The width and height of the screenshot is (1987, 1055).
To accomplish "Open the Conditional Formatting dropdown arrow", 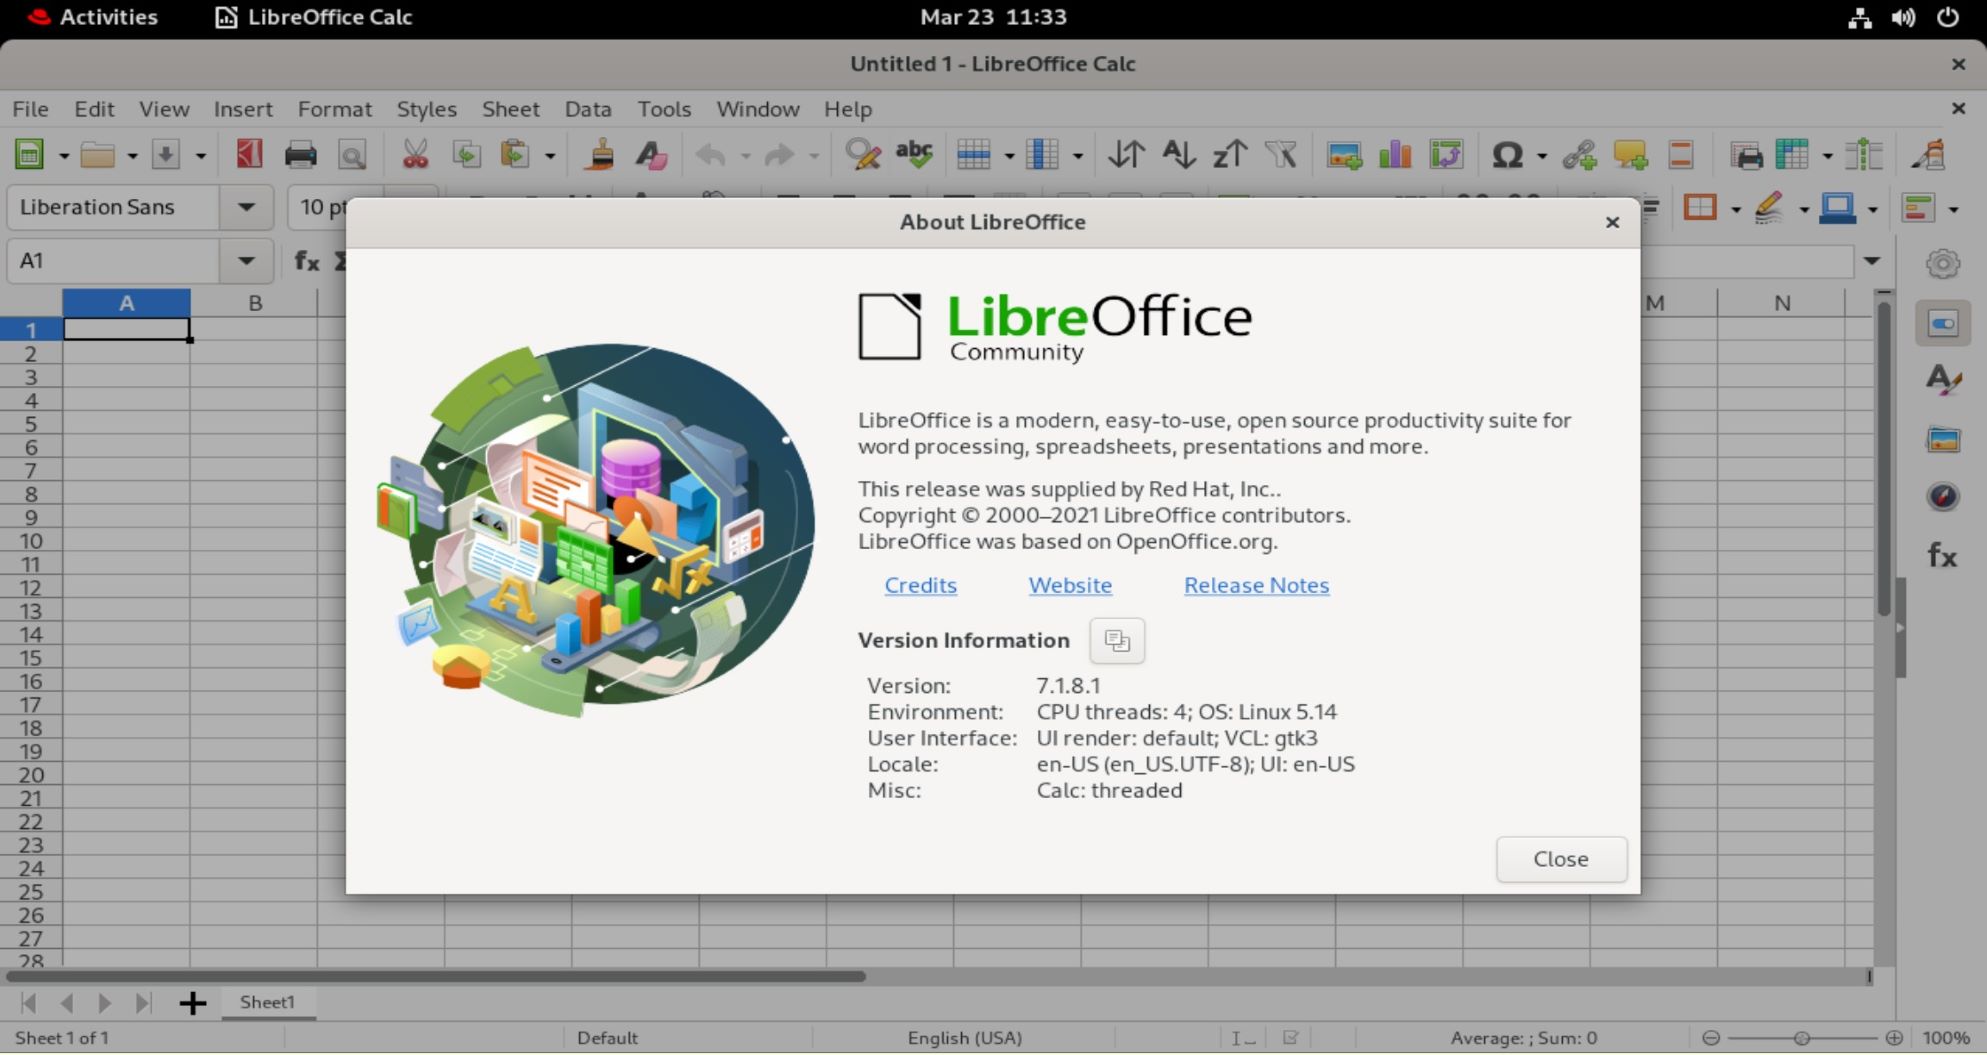I will click(1953, 209).
